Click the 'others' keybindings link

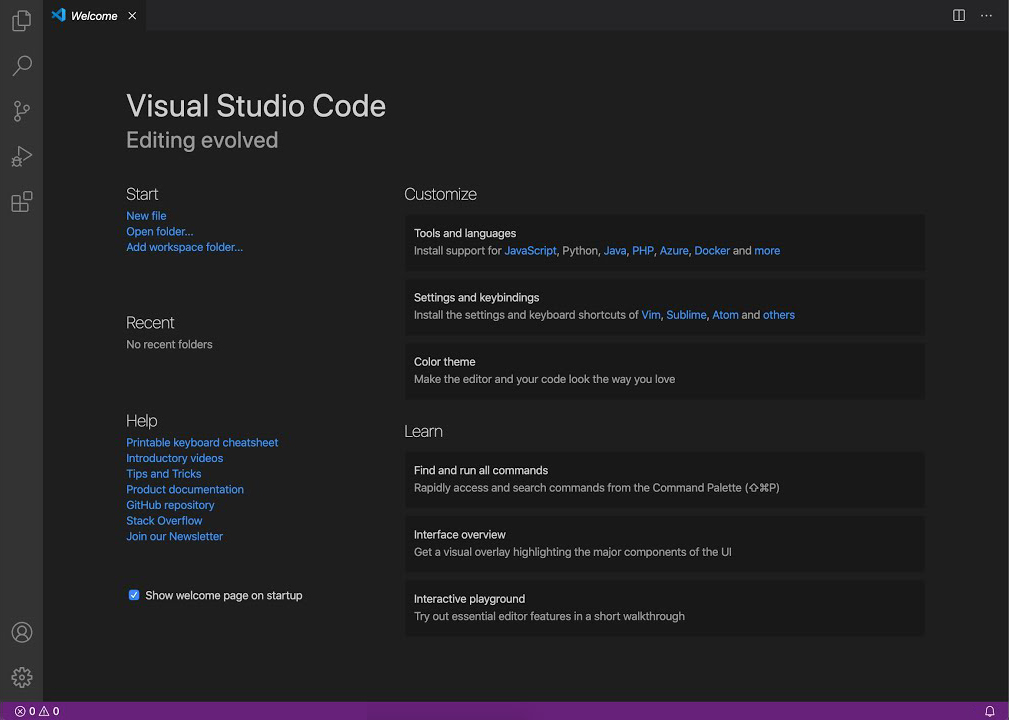coord(779,315)
